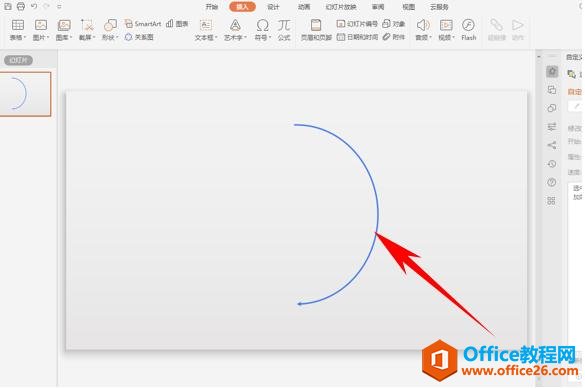Insert a 图表 (Chart)
585x388 pixels.
[177, 24]
